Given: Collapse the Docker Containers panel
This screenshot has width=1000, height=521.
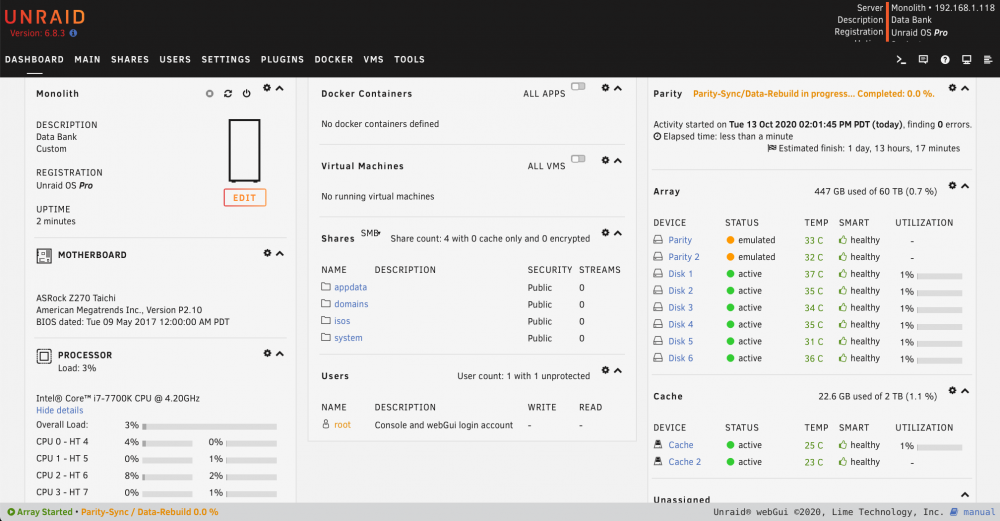Looking at the screenshot, I should [x=617, y=88].
